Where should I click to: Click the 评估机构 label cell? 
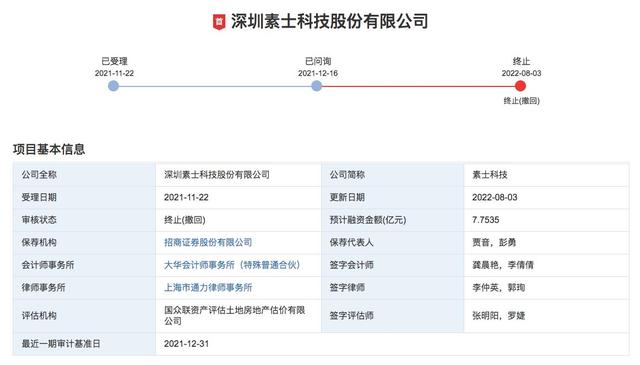[84, 316]
